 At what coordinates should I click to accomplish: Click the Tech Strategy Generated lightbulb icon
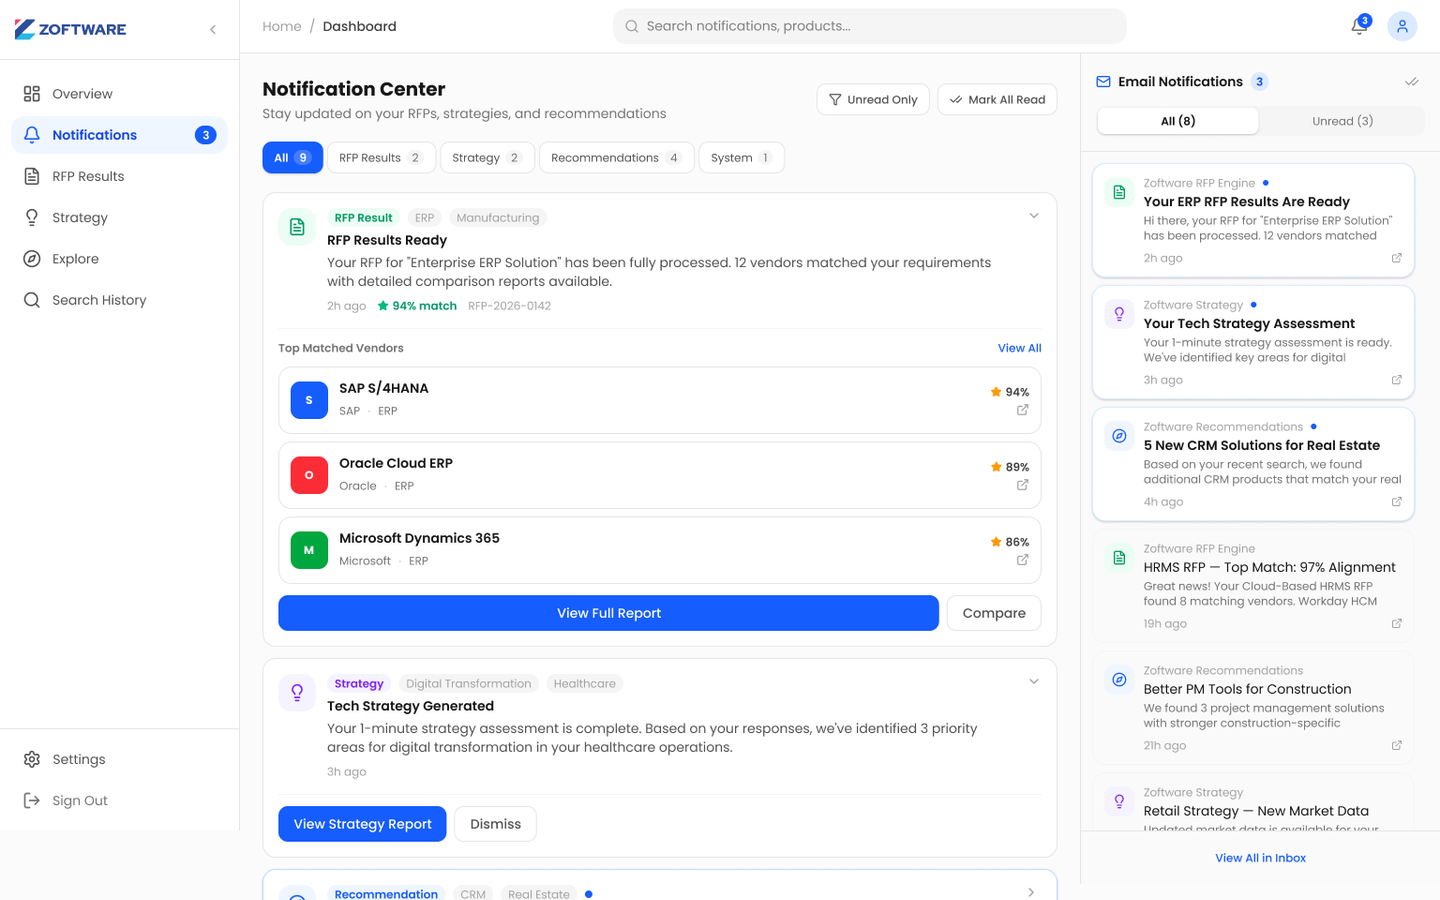click(297, 692)
